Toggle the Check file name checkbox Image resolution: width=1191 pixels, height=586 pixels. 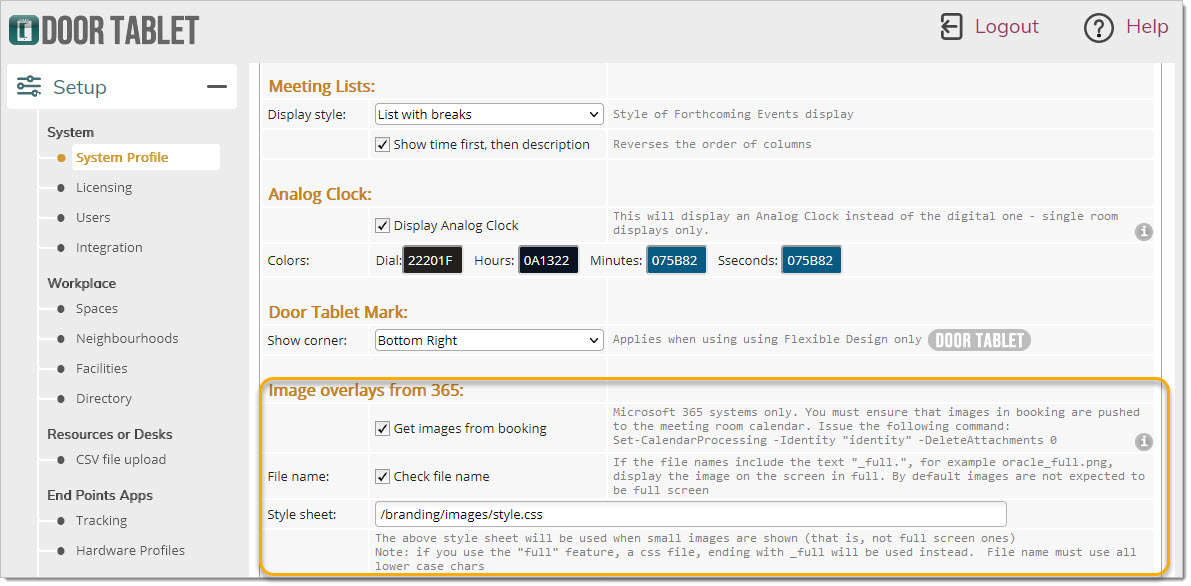pos(382,476)
